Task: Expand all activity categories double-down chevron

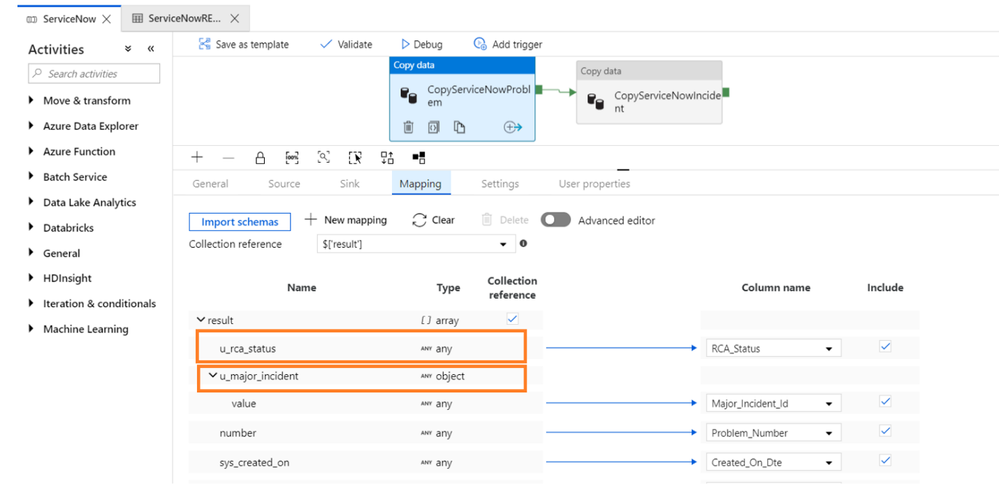Action: tap(128, 49)
